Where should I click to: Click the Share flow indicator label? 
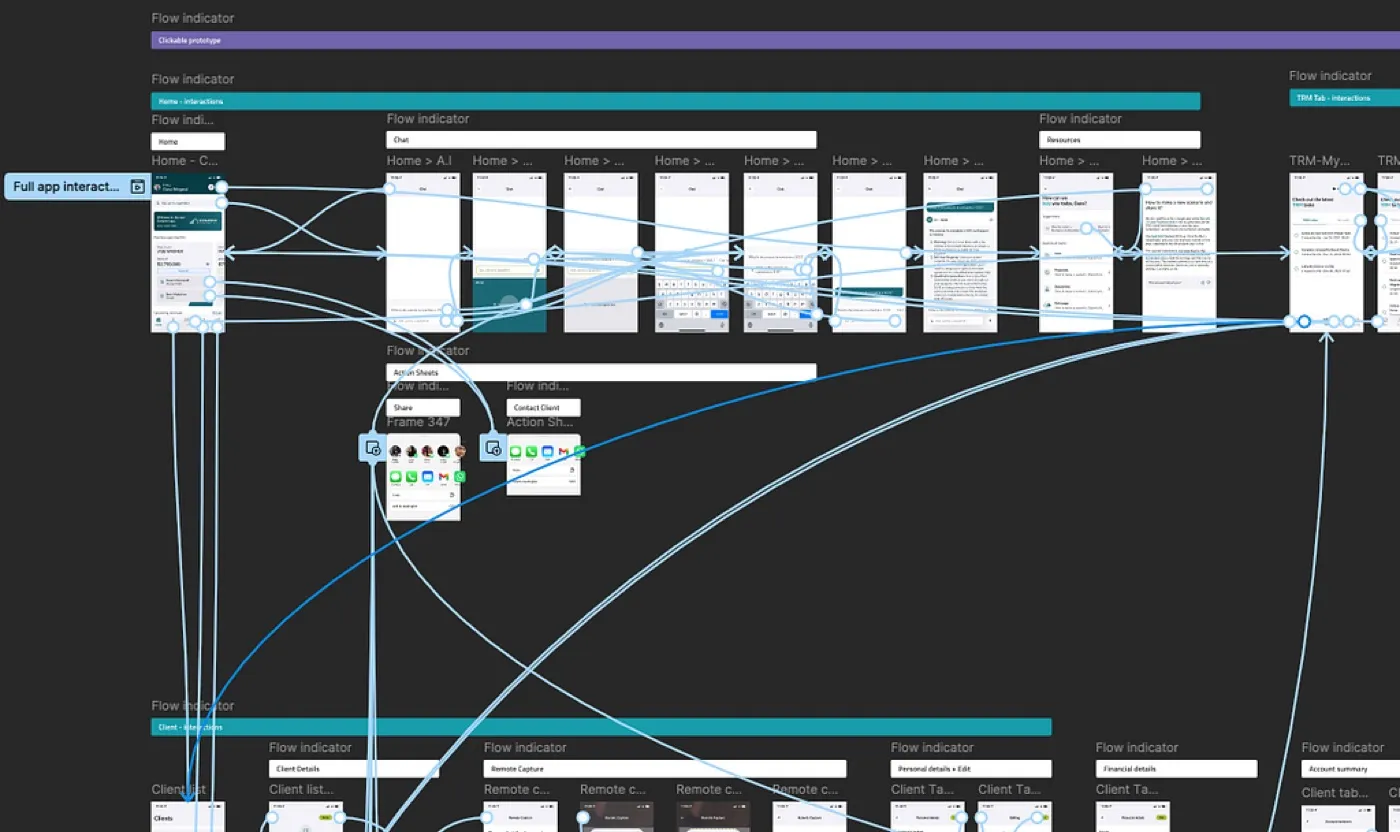click(x=423, y=407)
